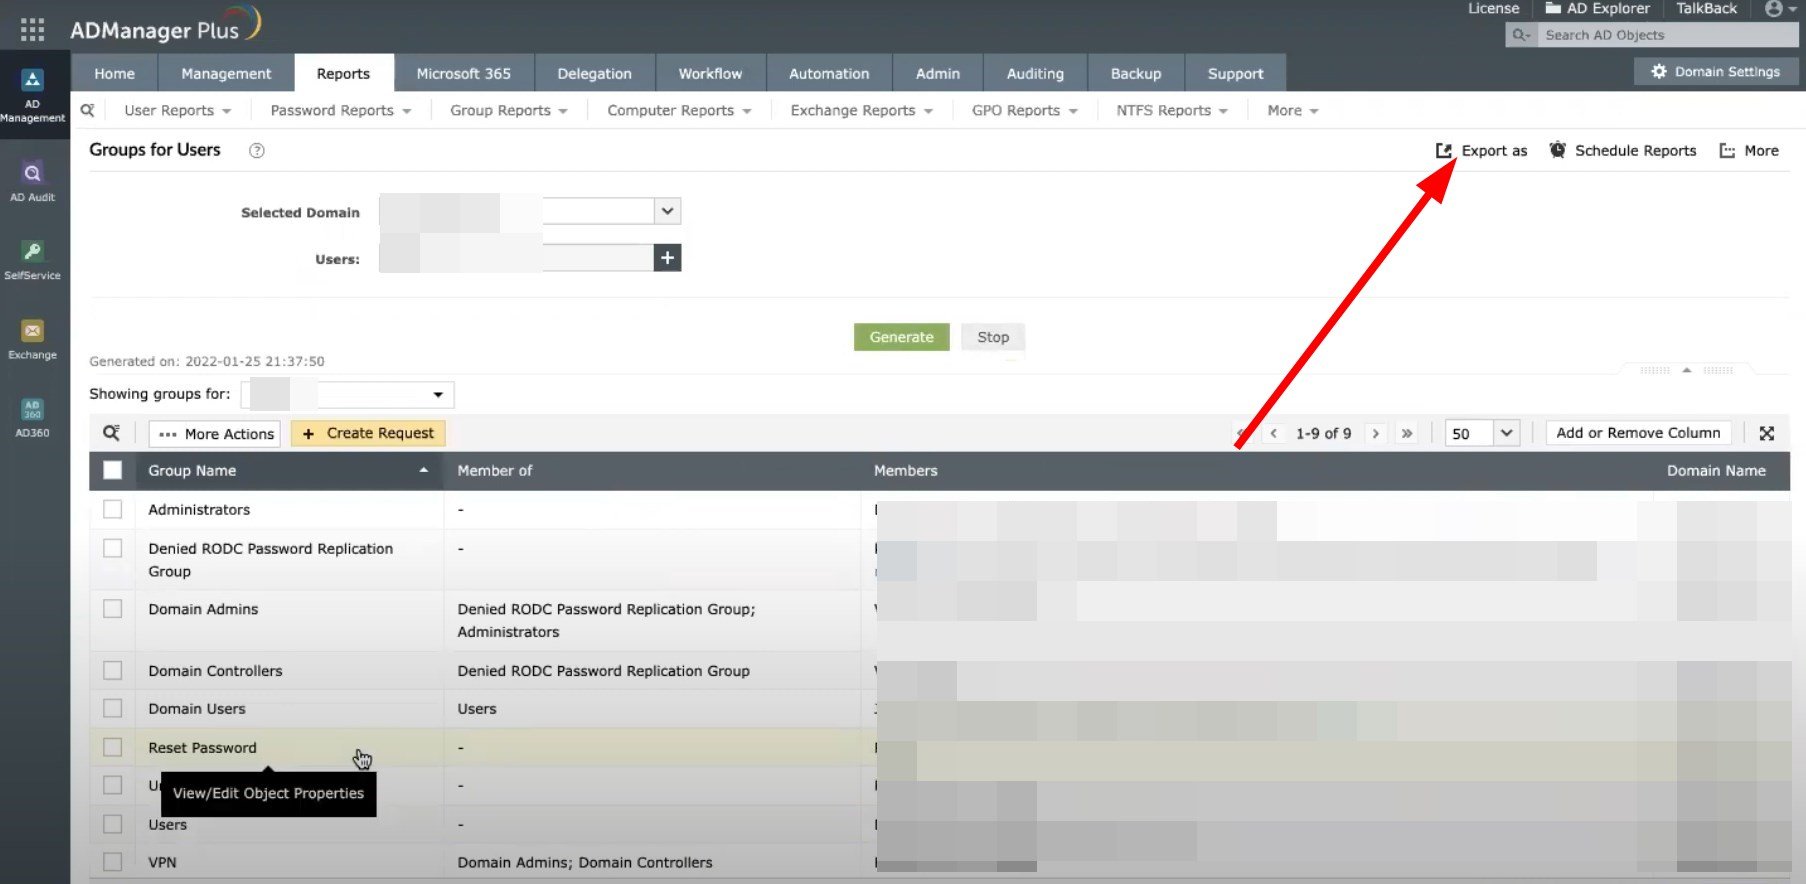Check the Users row checkbox
This screenshot has height=884, width=1806.
(113, 824)
